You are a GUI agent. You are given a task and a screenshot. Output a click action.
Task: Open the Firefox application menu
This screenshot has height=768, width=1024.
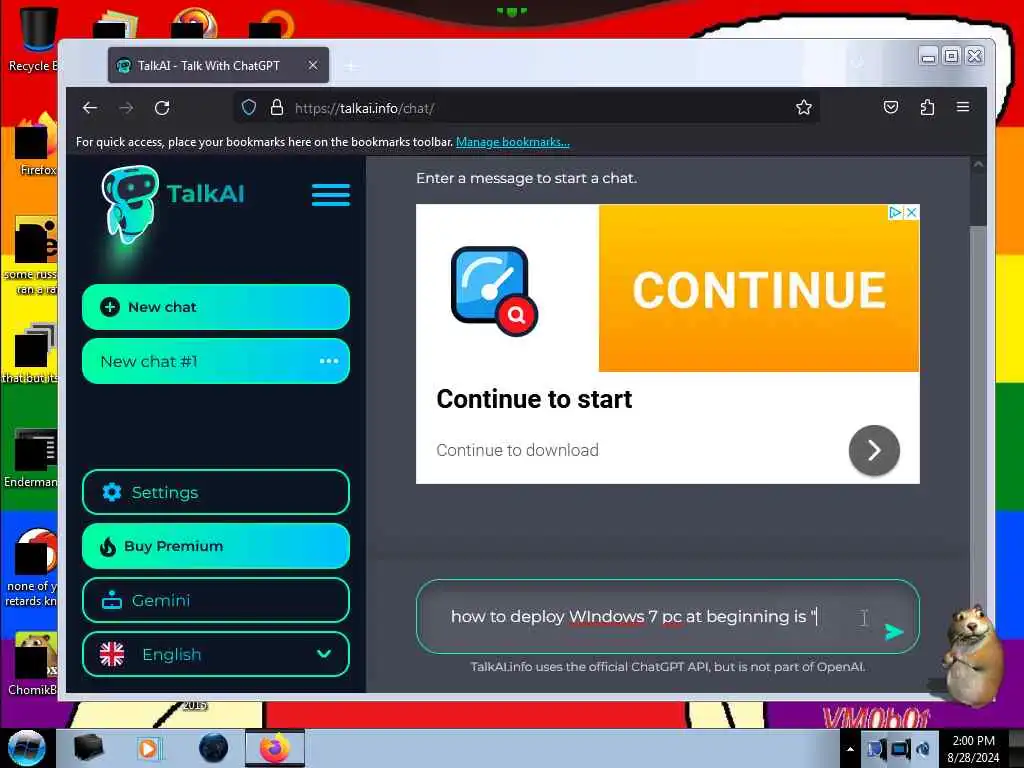click(963, 107)
